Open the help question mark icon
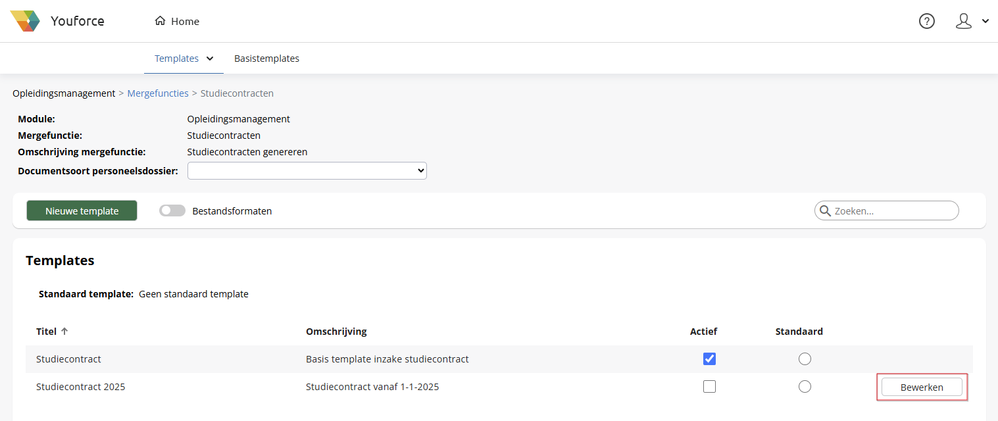This screenshot has height=421, width=998. tap(927, 21)
